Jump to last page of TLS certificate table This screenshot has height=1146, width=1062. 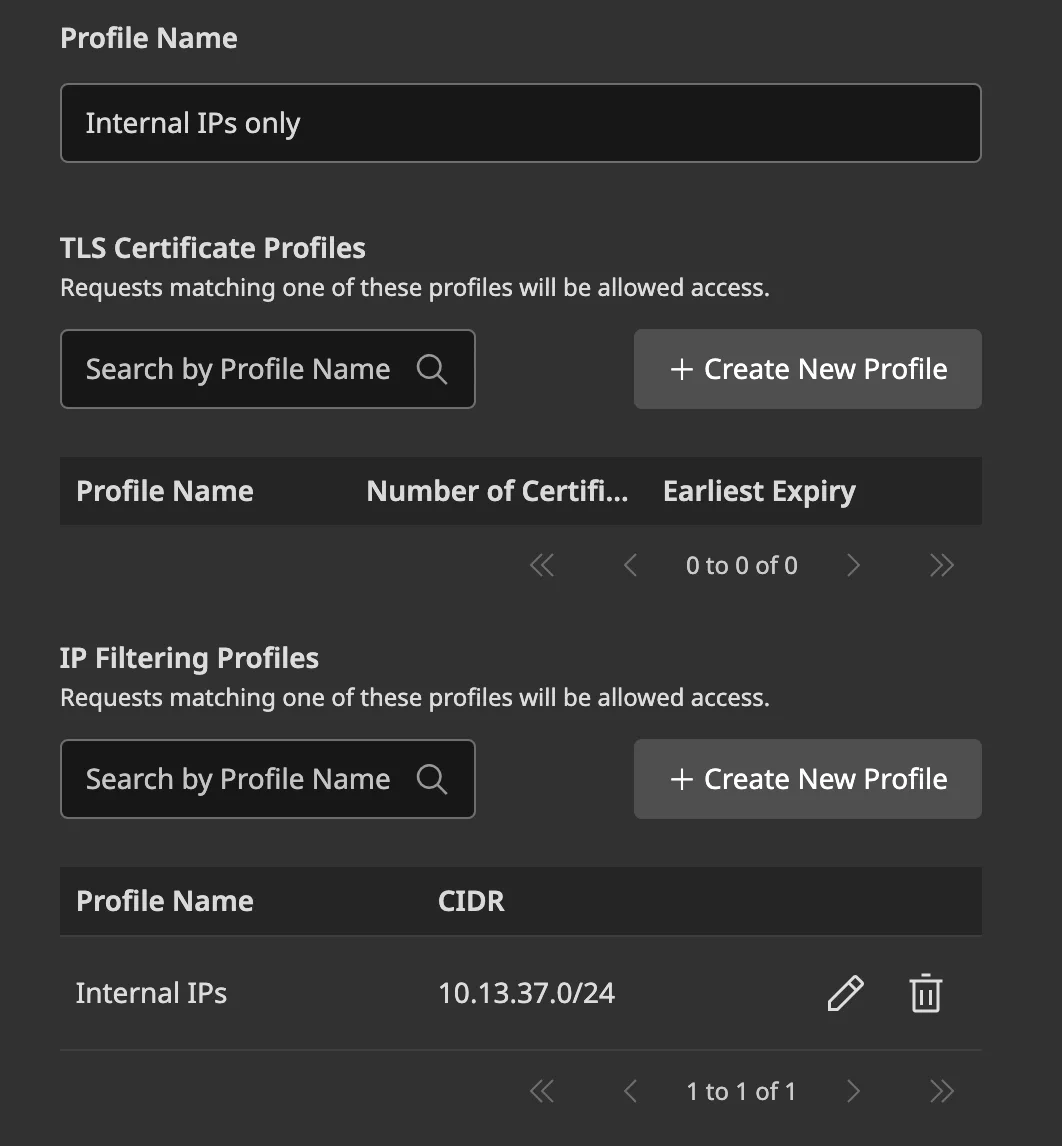click(x=941, y=565)
